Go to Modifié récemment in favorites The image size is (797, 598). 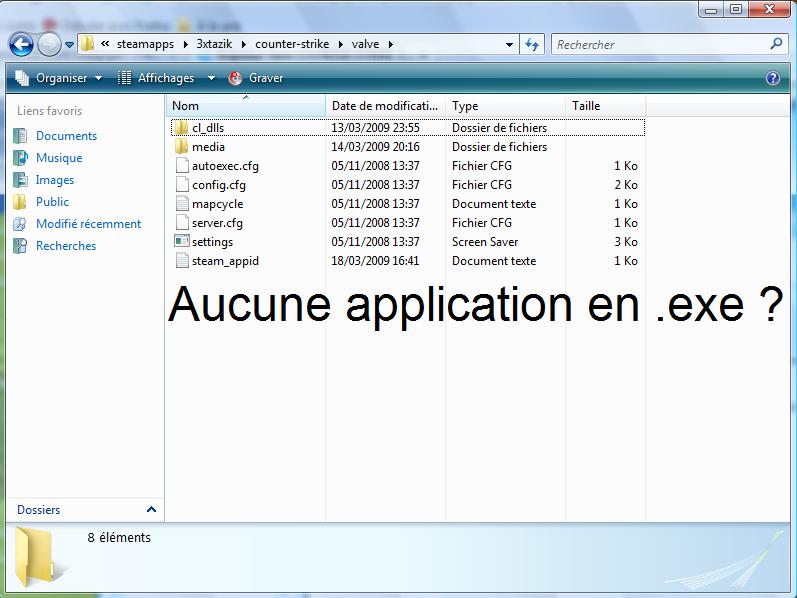pyautogui.click(x=88, y=224)
